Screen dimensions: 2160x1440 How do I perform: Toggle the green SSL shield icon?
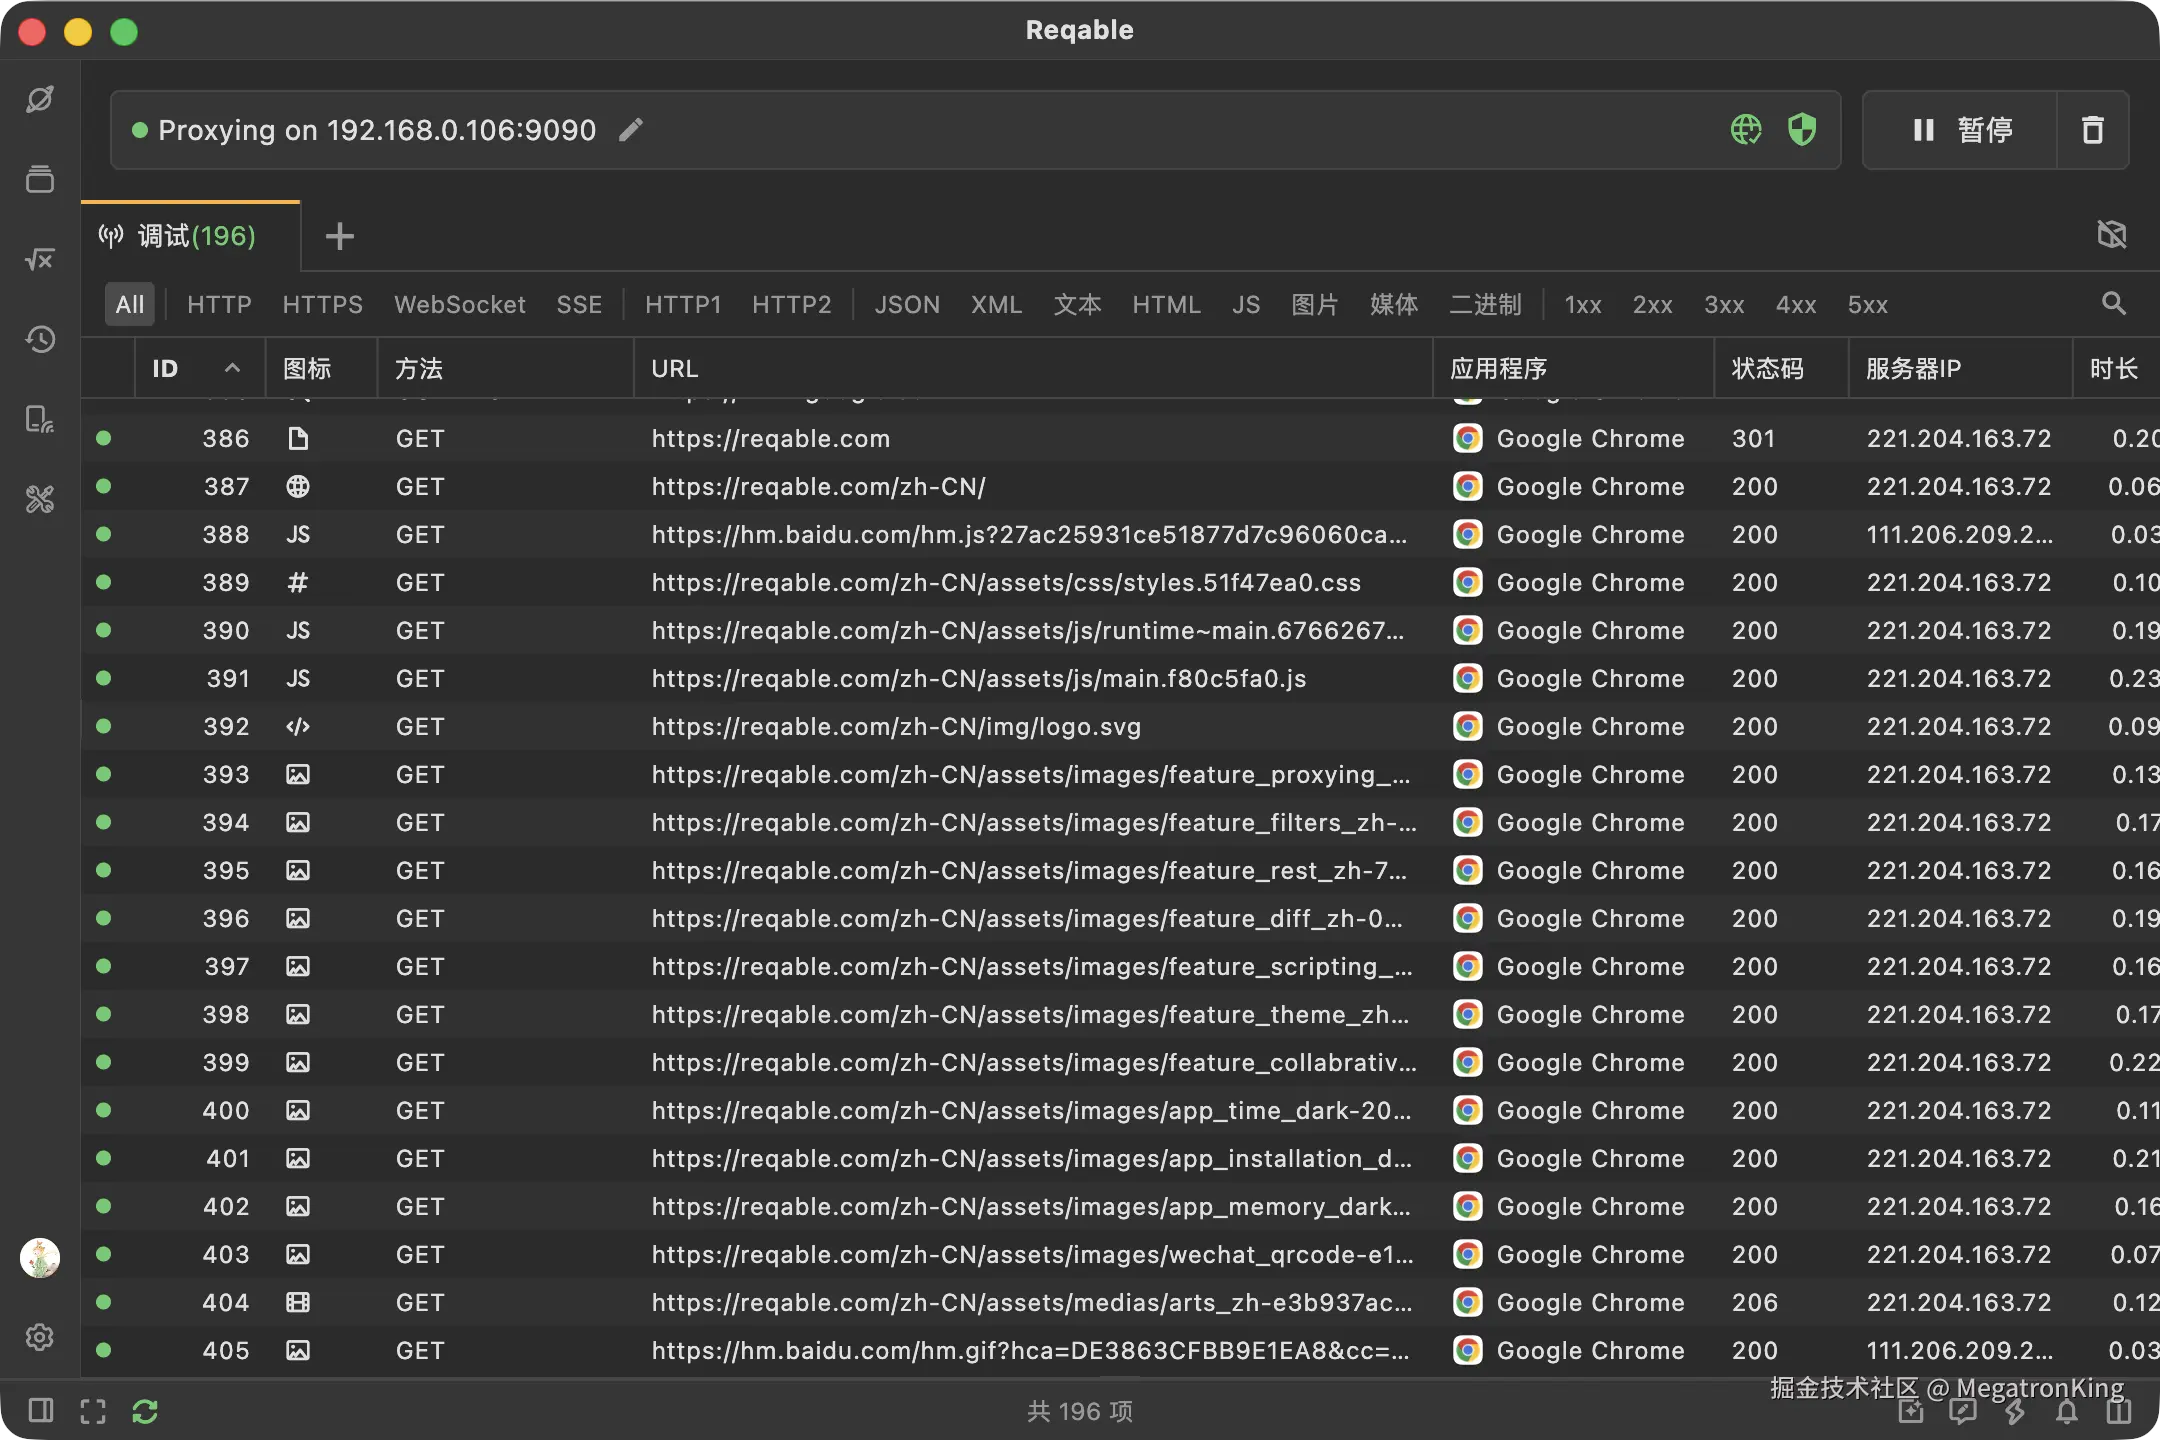click(x=1802, y=130)
